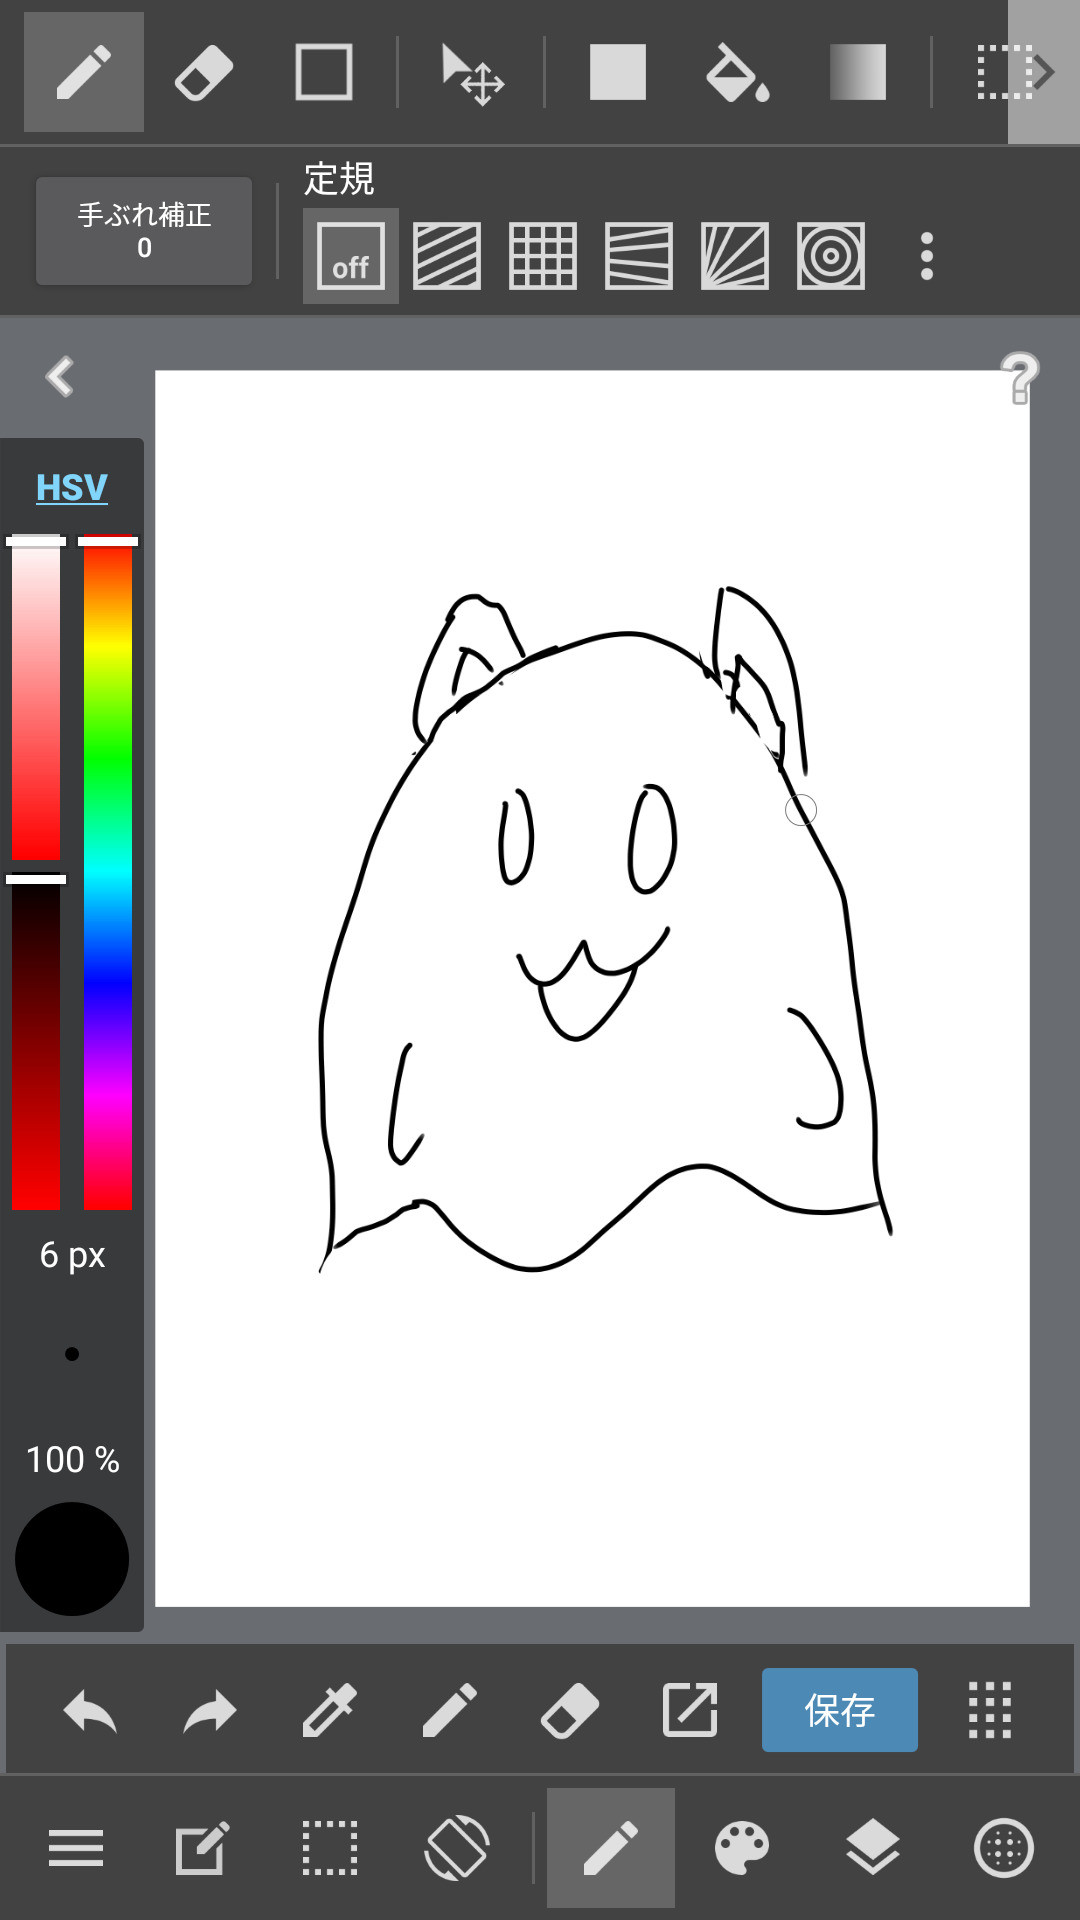This screenshot has height=1920, width=1080.
Task: Select the move/transform cursor tool
Action: (x=472, y=74)
